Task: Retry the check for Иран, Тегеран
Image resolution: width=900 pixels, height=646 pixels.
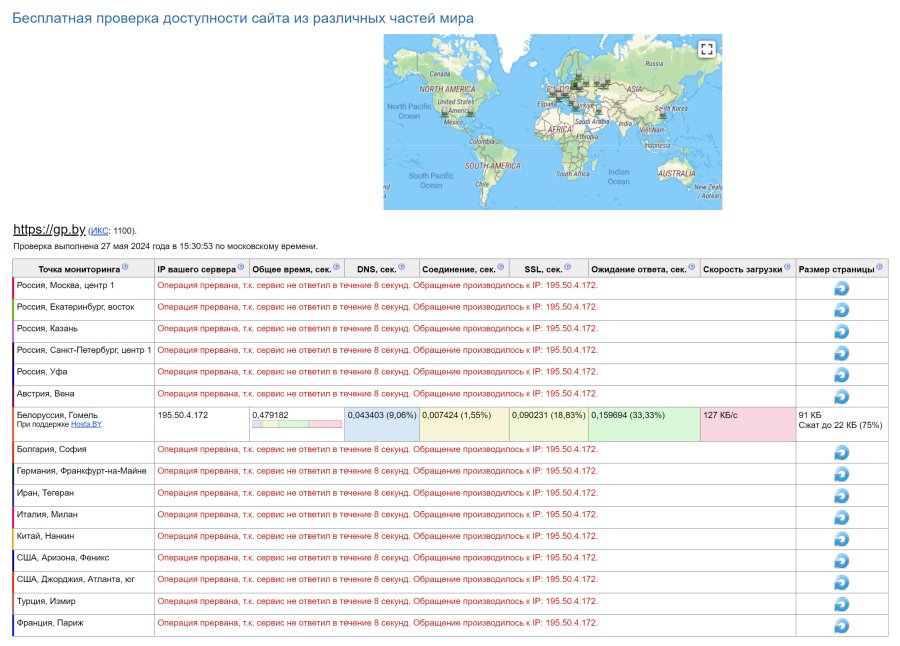Action: (x=841, y=495)
